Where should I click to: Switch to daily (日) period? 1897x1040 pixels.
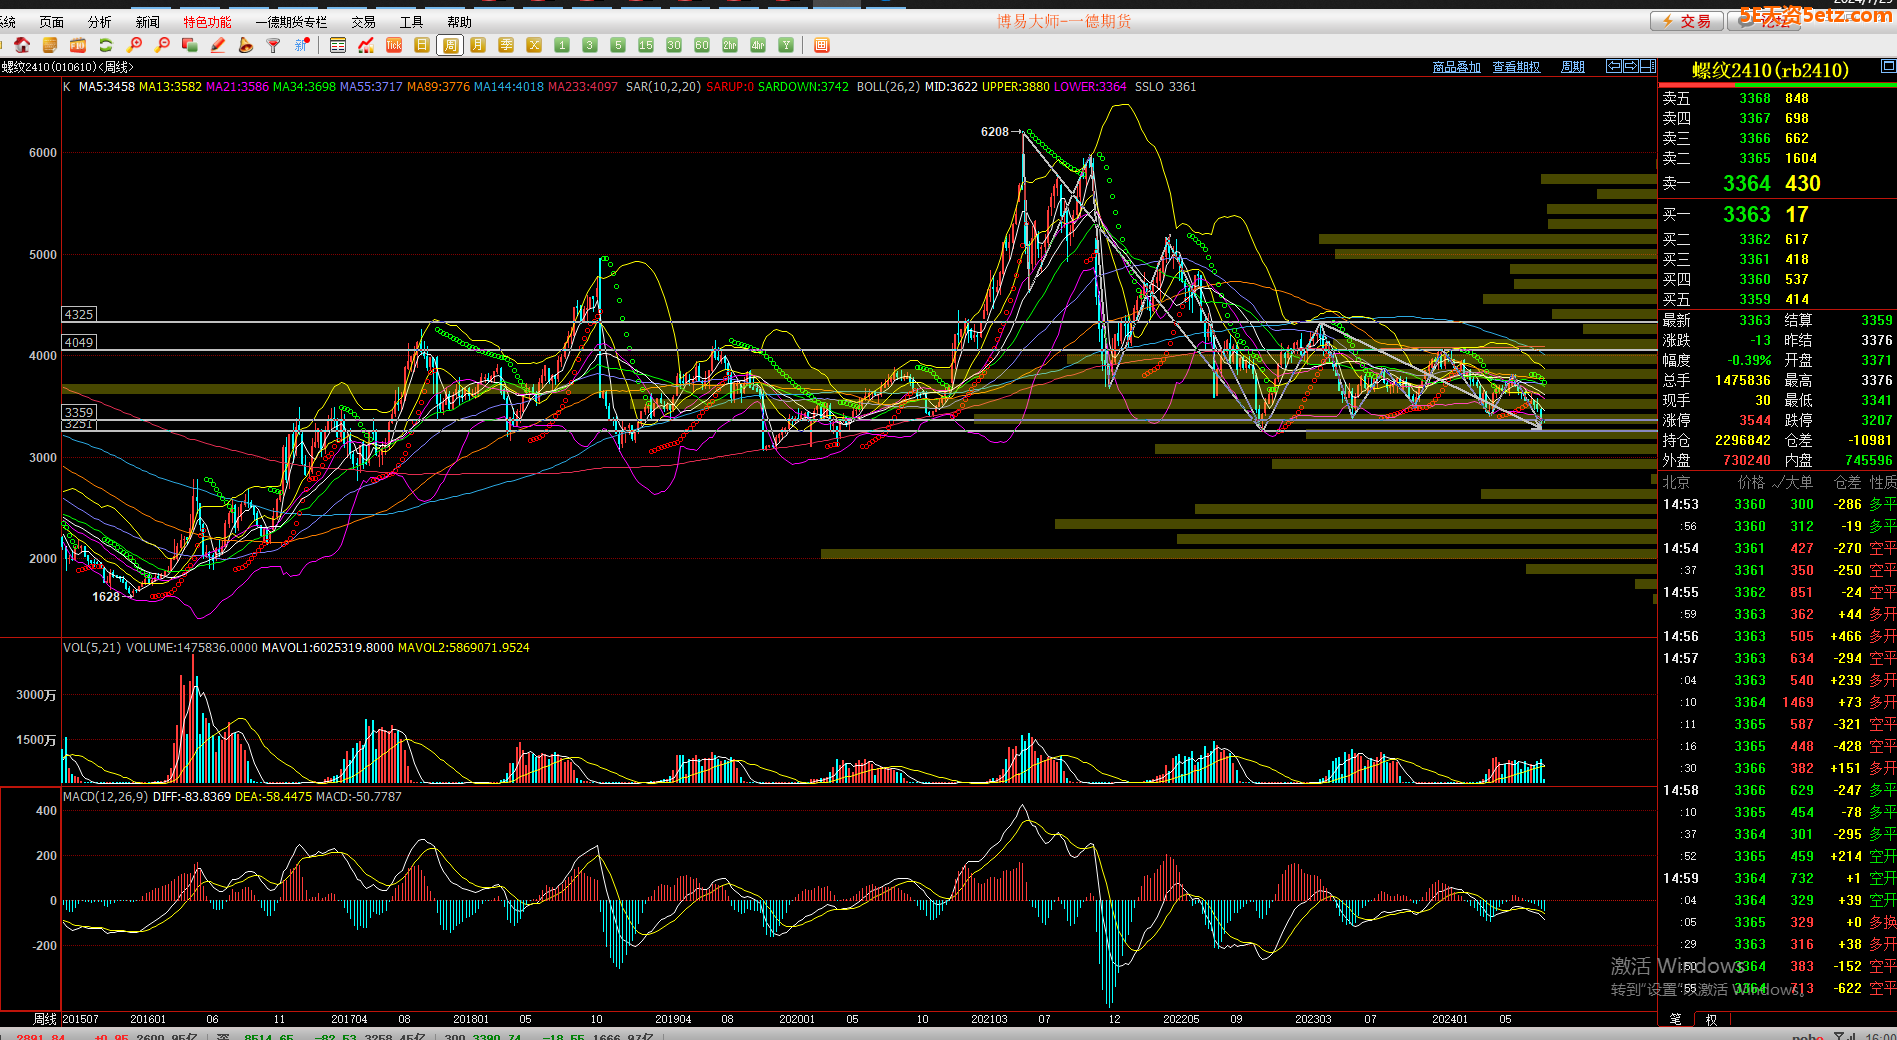click(x=422, y=45)
